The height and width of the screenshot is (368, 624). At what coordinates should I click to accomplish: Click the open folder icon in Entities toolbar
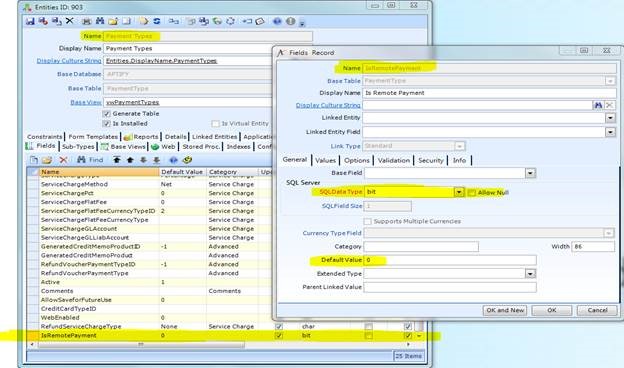pyautogui.click(x=113, y=21)
